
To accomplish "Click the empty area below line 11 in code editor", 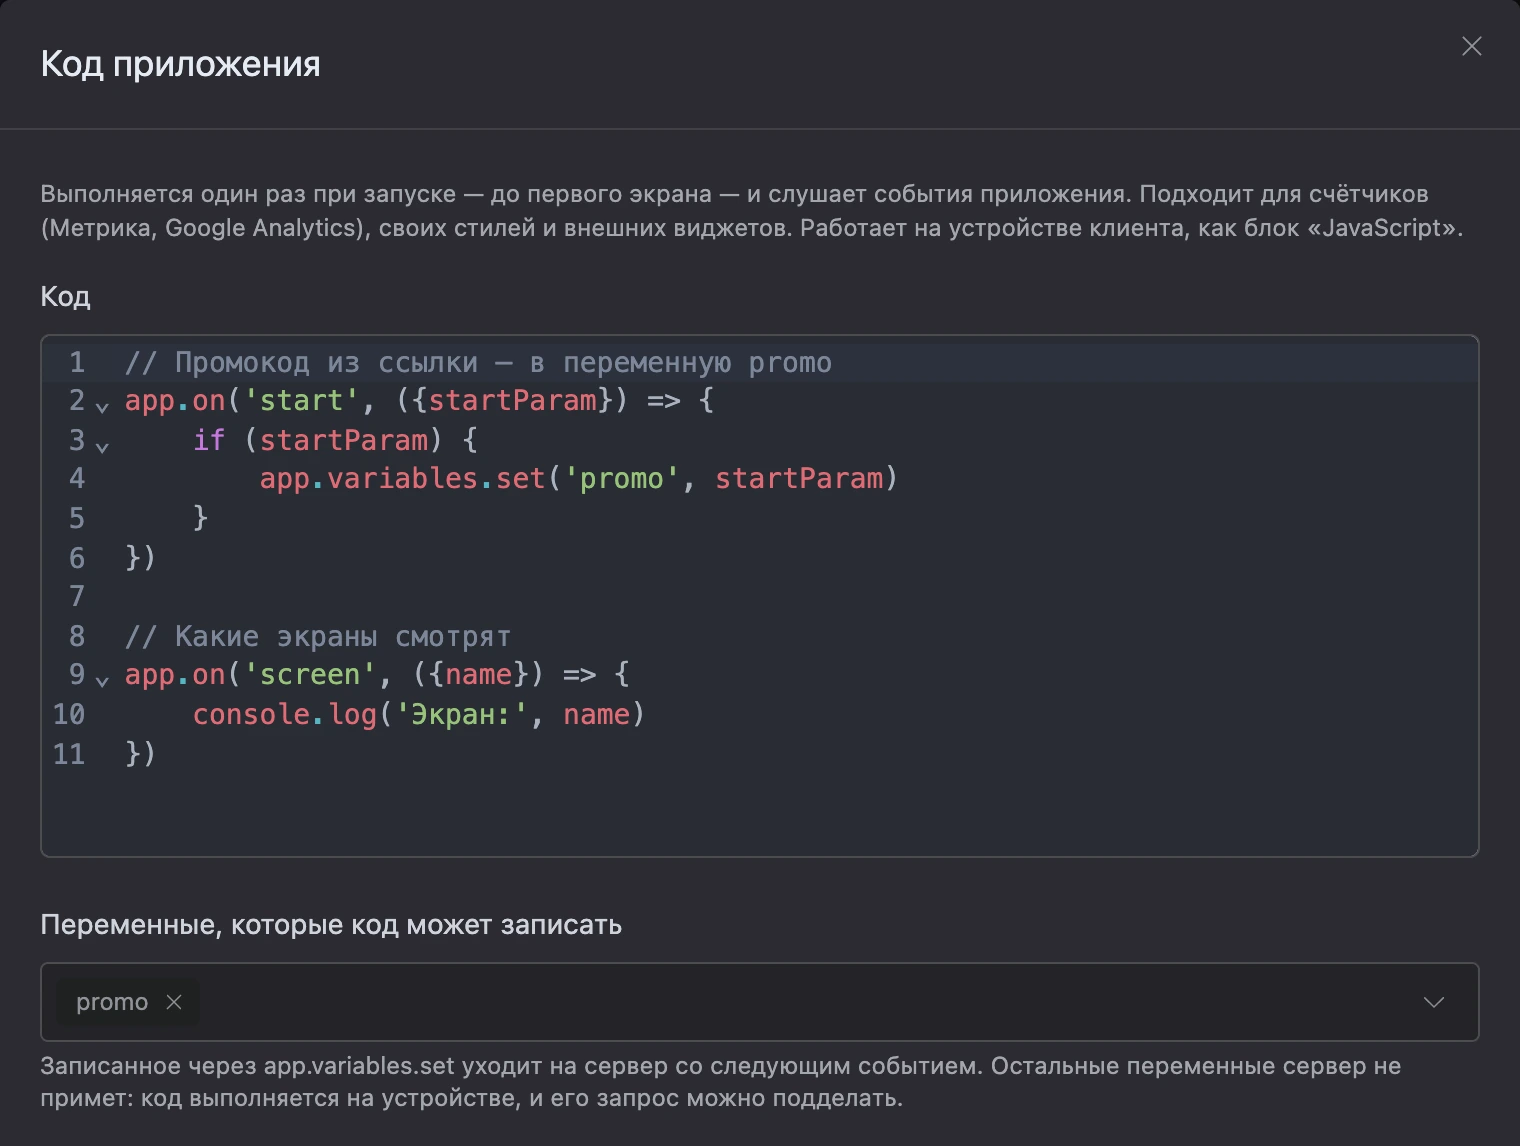I will 760,812.
